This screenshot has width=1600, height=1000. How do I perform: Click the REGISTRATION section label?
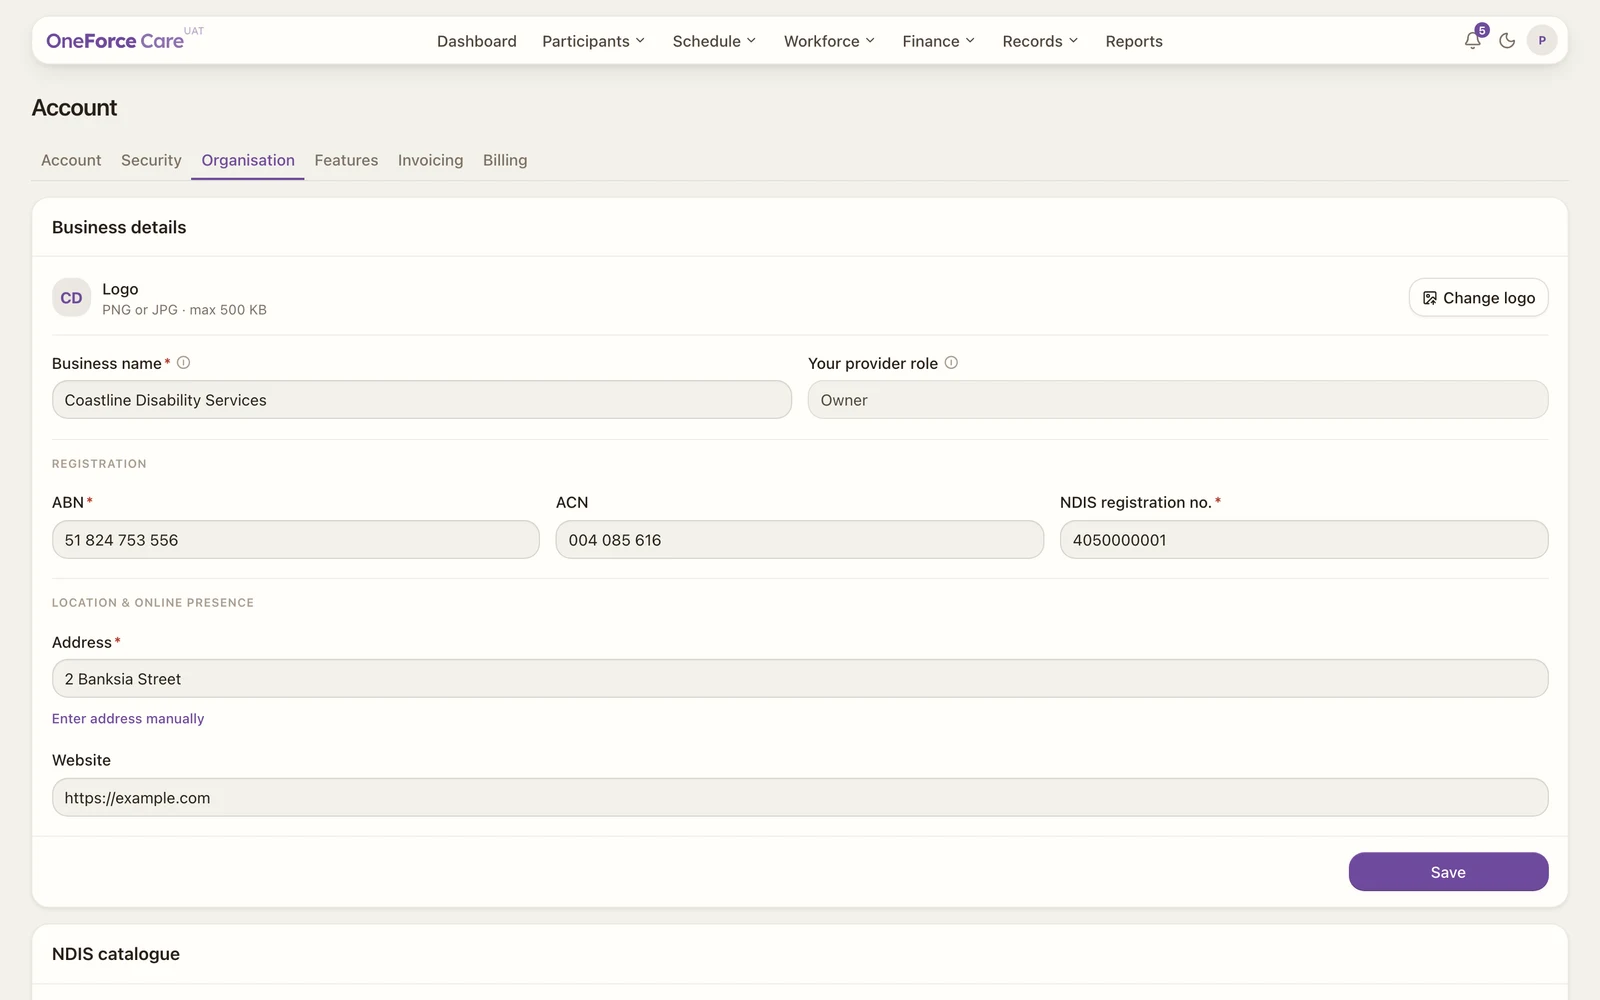[x=99, y=464]
